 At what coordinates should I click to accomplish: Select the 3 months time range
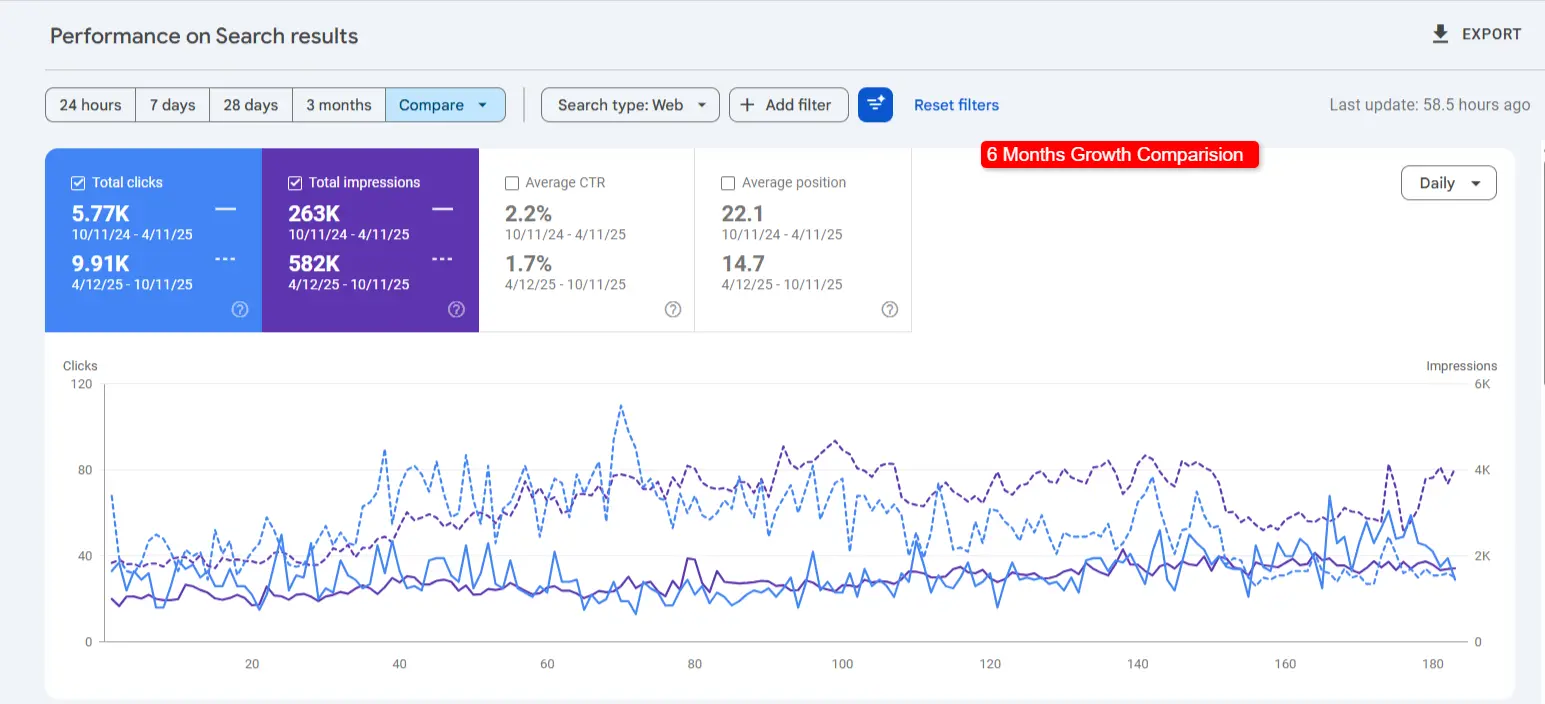(x=338, y=104)
